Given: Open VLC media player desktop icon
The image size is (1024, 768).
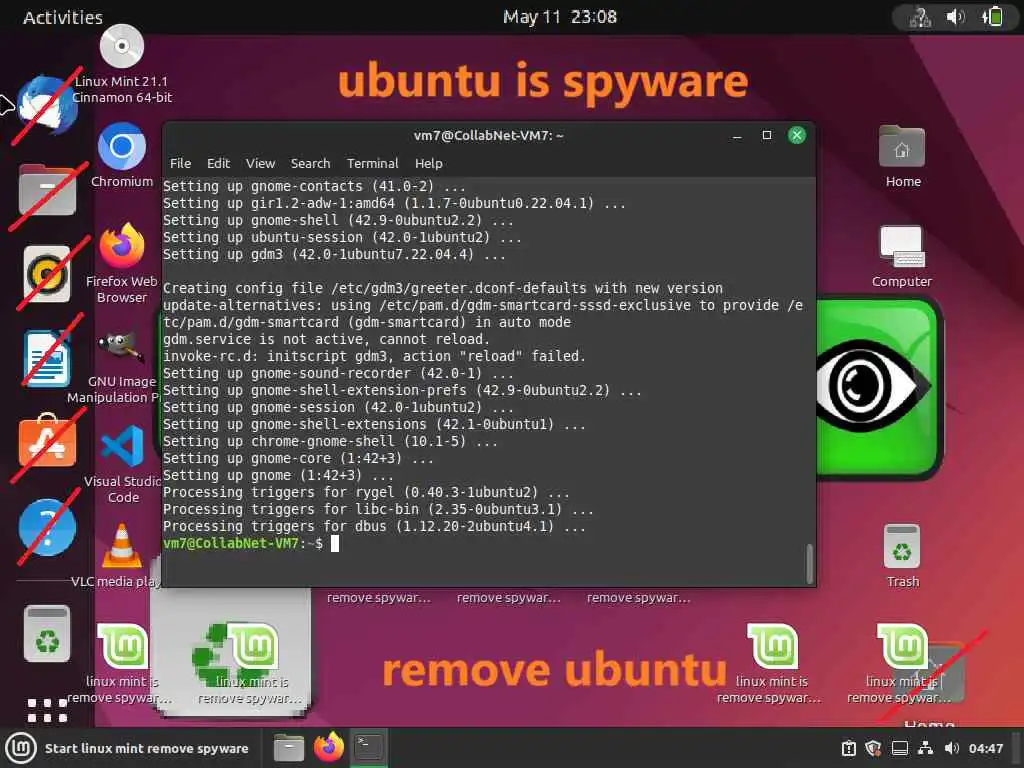Looking at the screenshot, I should (121, 545).
